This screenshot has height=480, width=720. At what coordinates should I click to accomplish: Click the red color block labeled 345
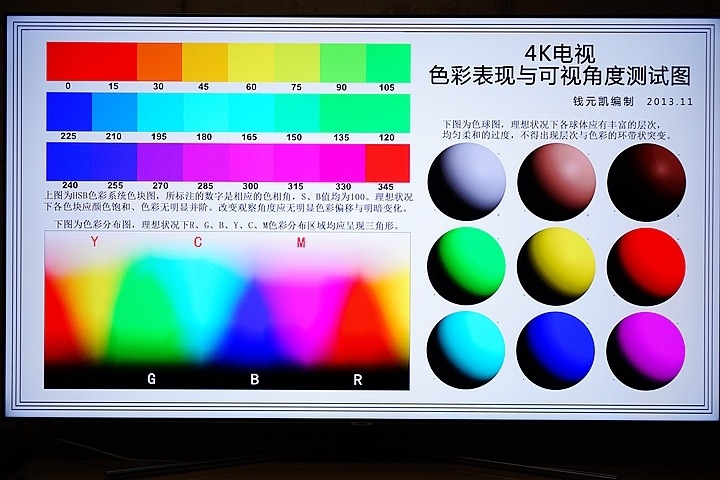coord(387,163)
